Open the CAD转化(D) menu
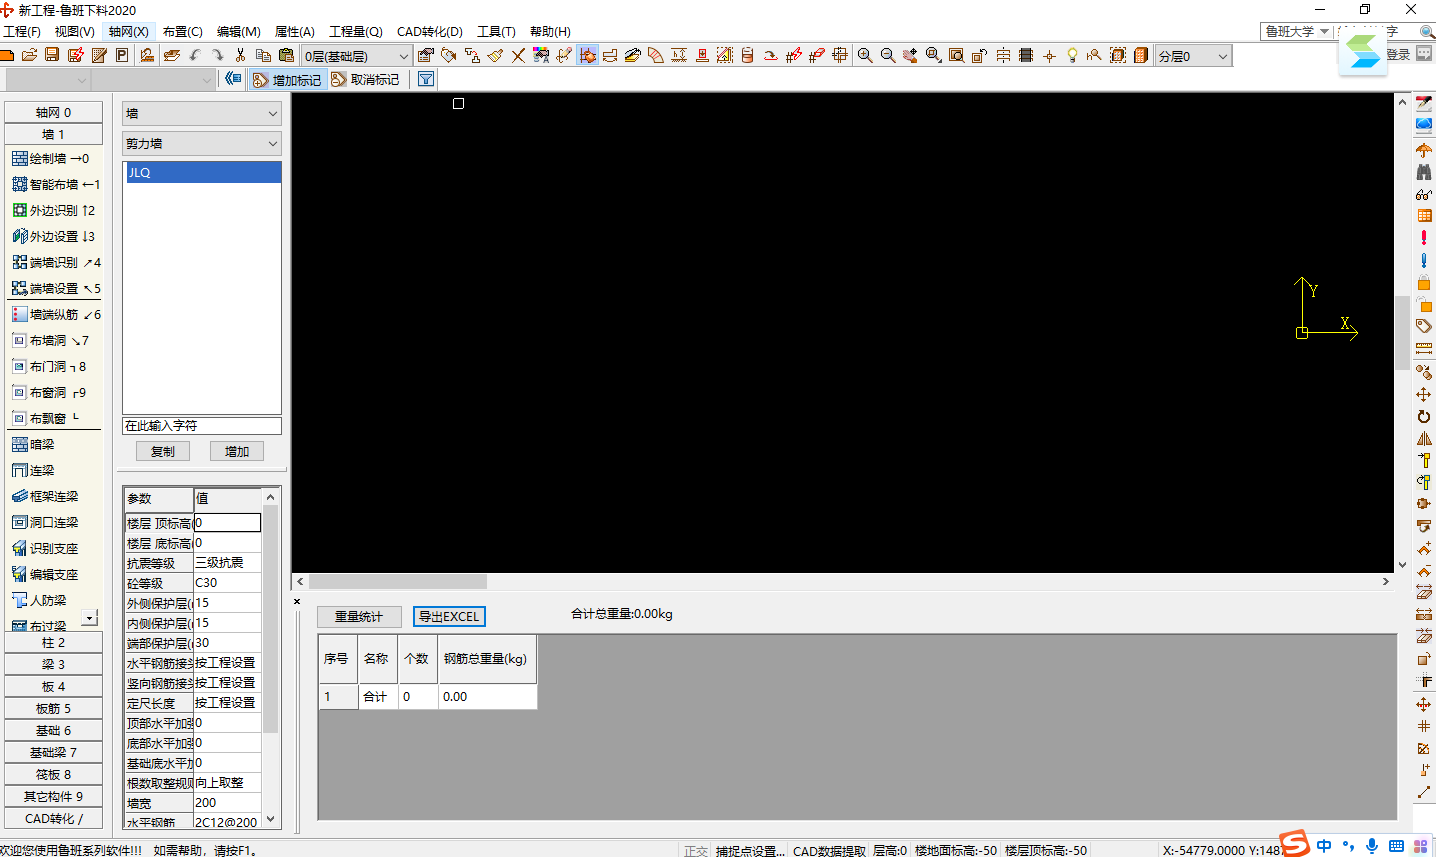This screenshot has width=1436, height=857. click(x=430, y=32)
